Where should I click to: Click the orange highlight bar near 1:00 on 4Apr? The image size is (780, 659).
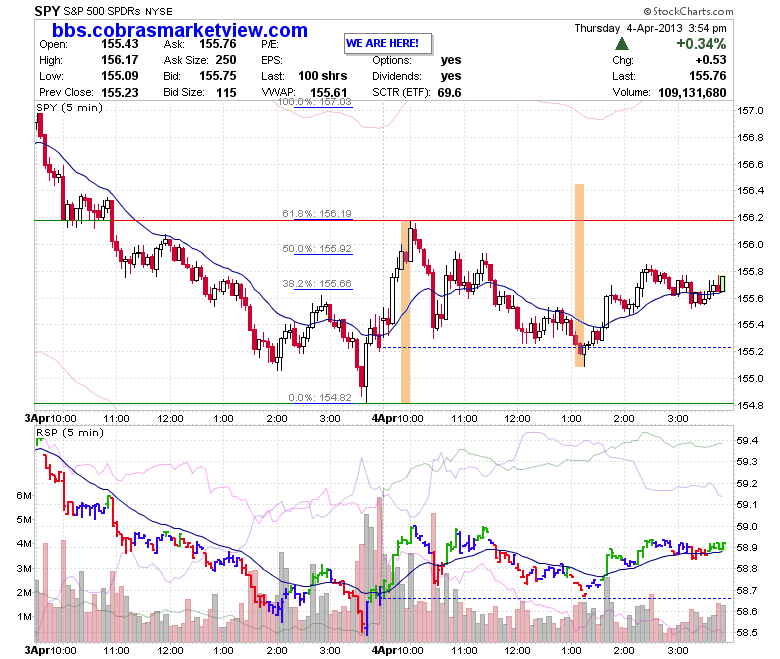[x=580, y=276]
